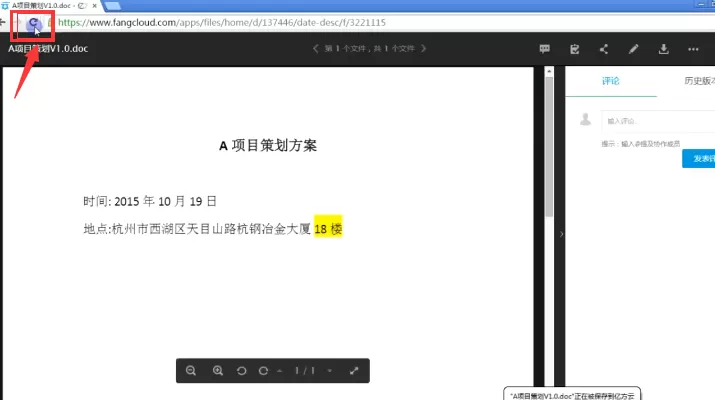Screen dimensions: 715x400
Task: Submit the comment with the blue publish button
Action: click(699, 159)
